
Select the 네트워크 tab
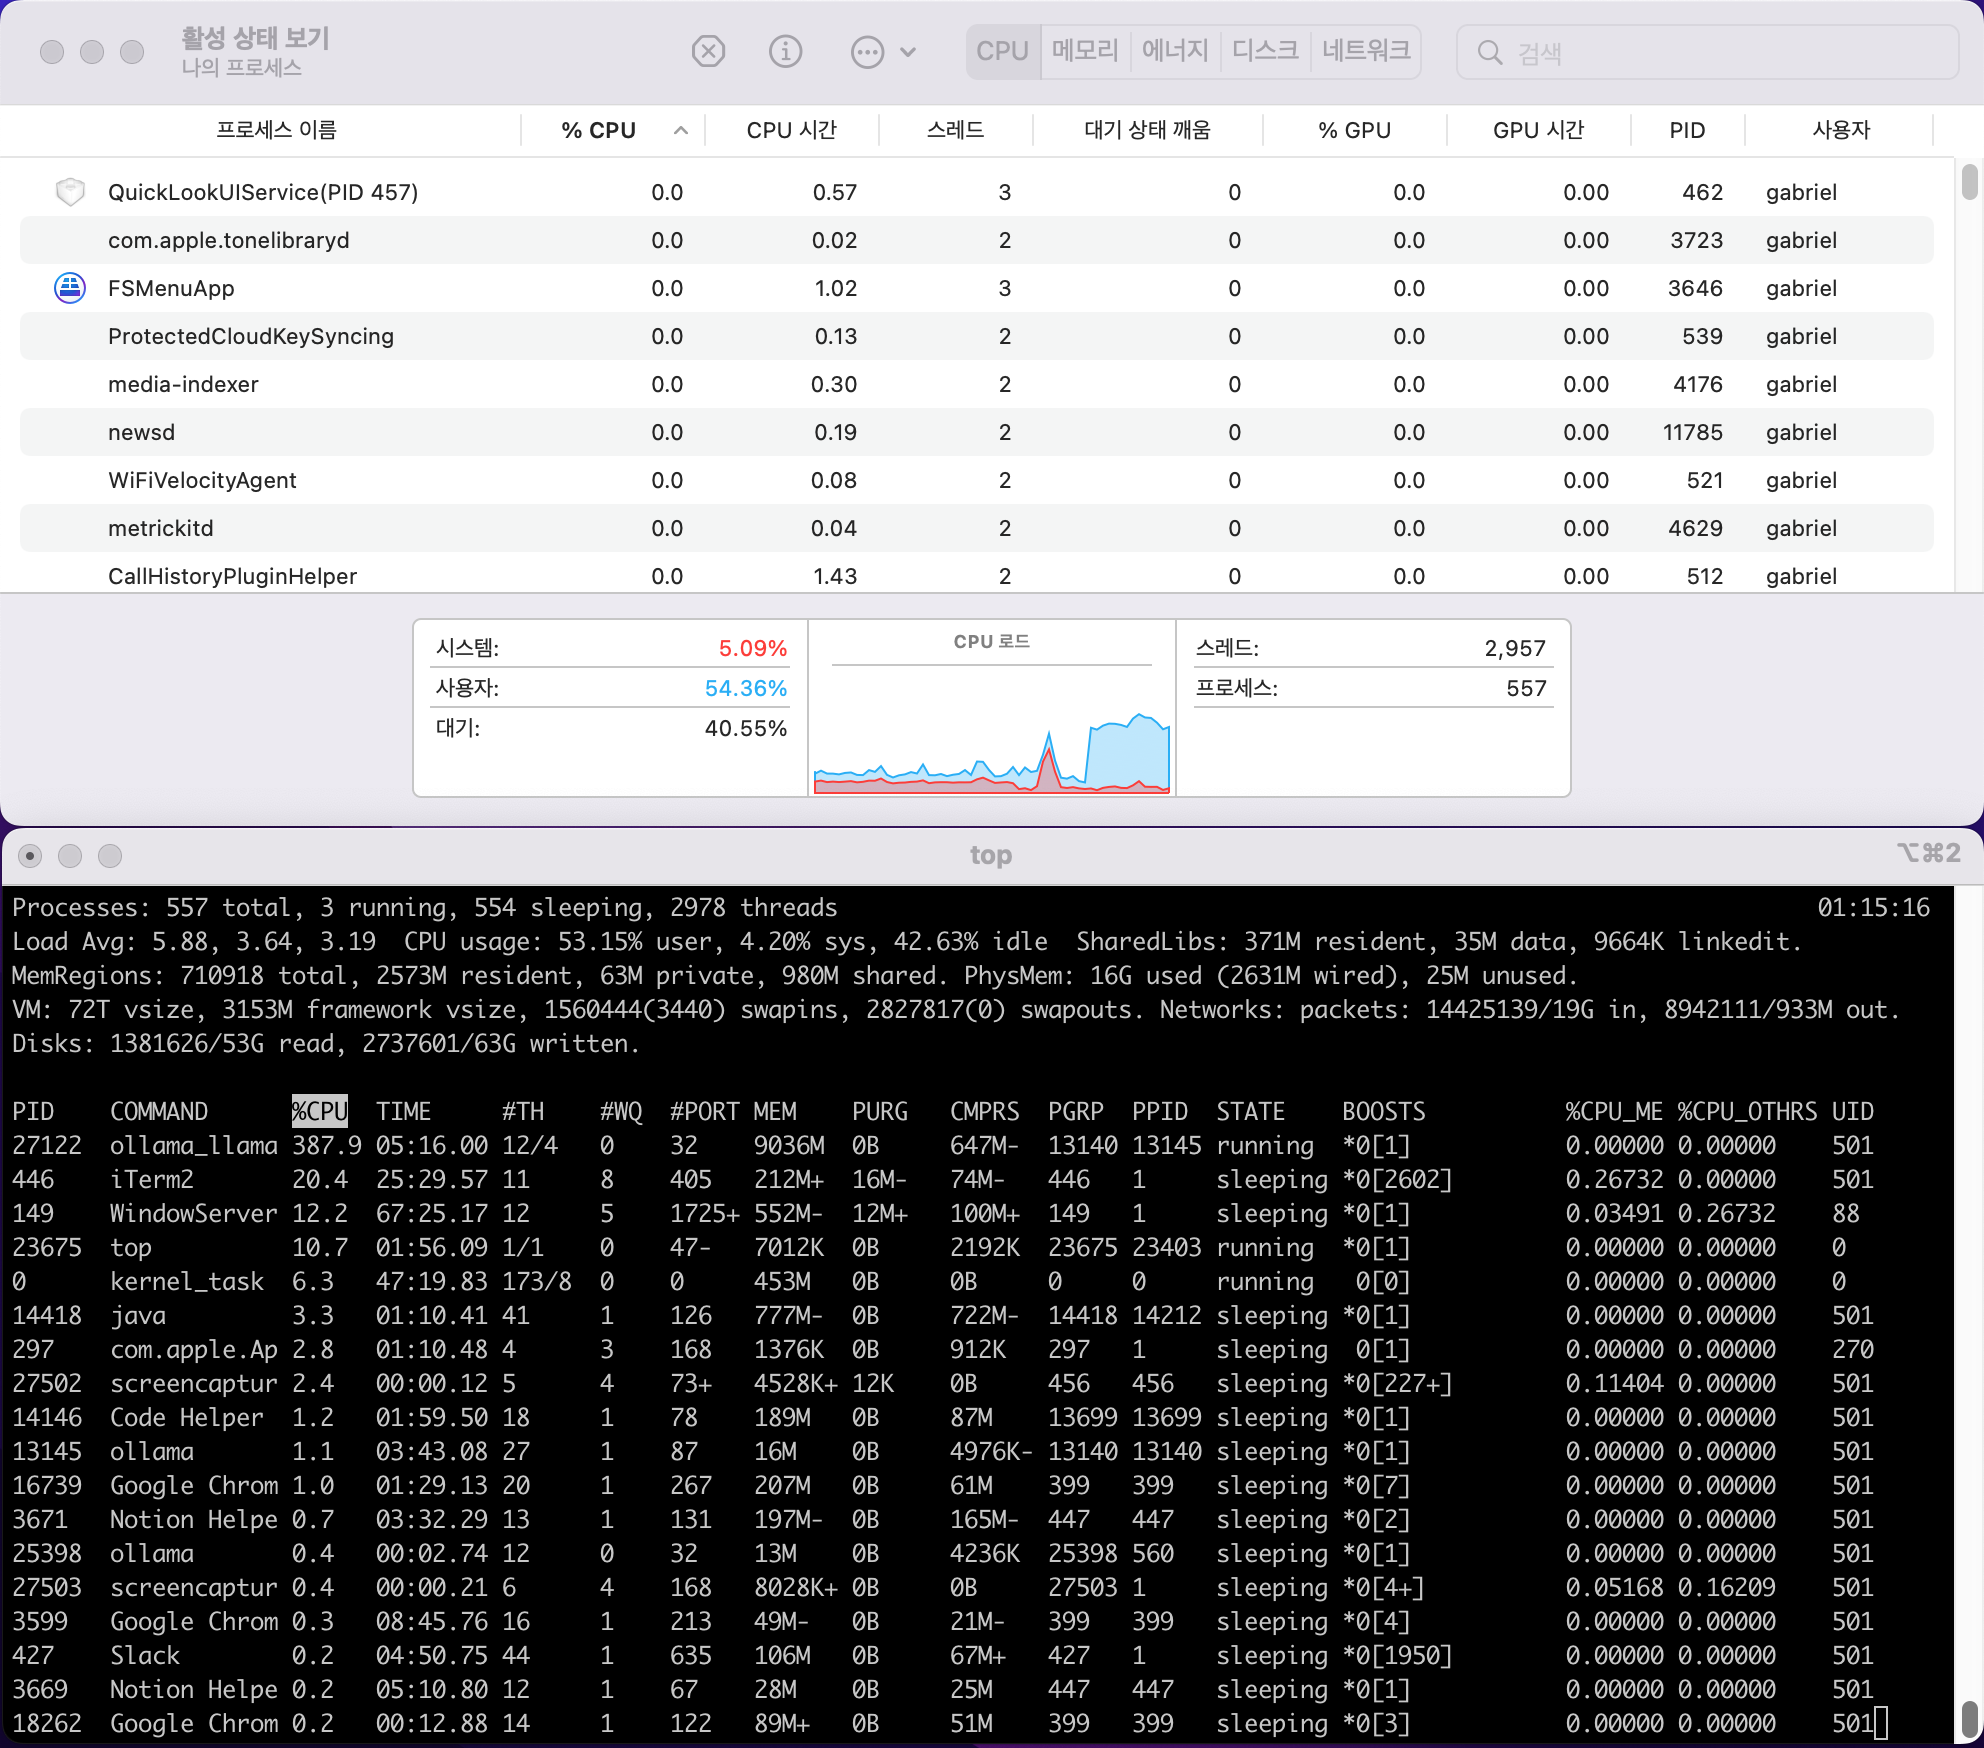click(1365, 51)
